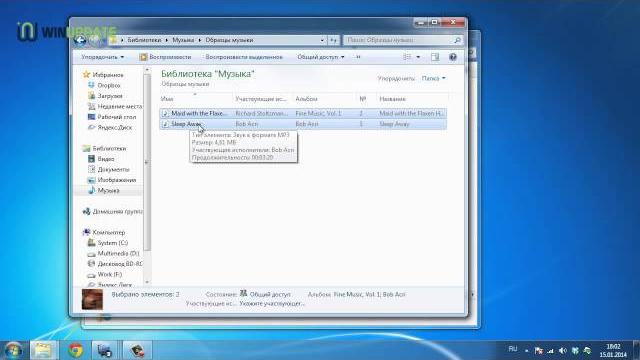Click the Воспроизвести toolbar button
The image size is (640, 360).
coord(165,57)
